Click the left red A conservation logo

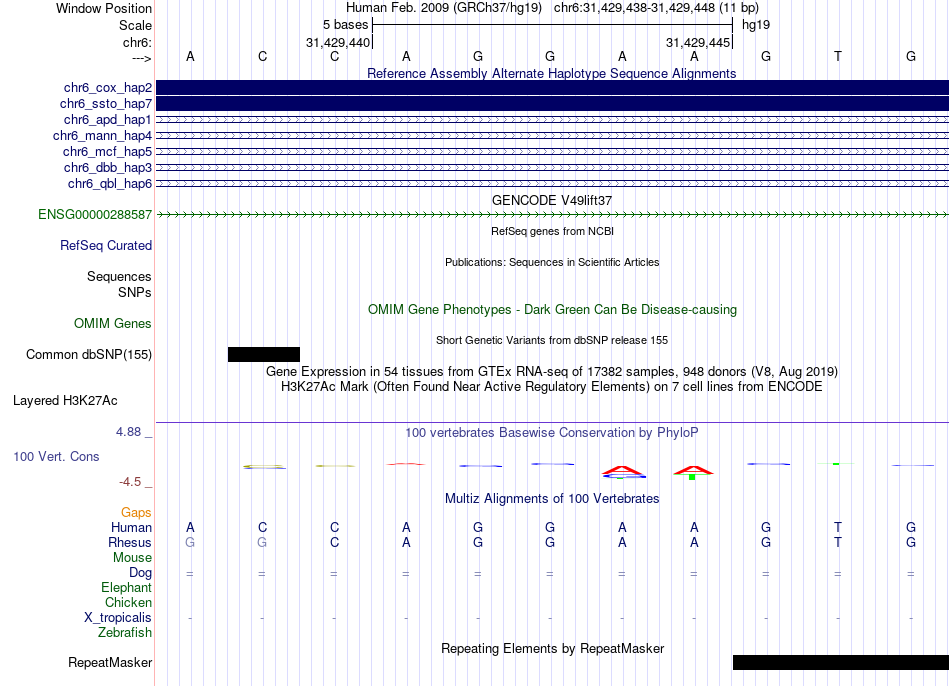click(622, 472)
